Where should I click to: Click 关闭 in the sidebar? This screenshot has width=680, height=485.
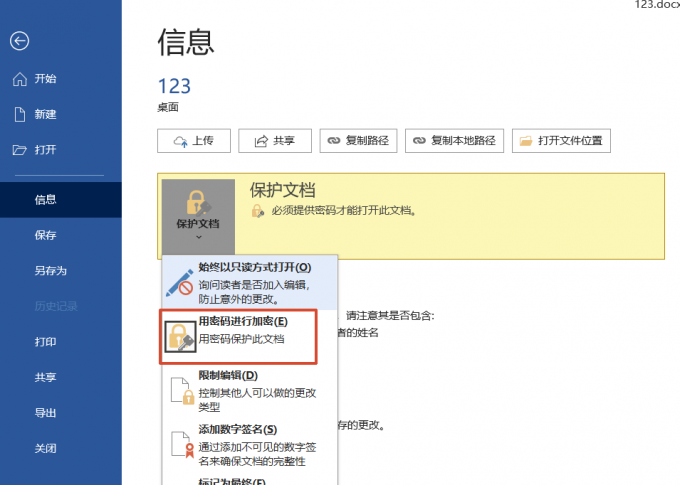[x=61, y=449]
